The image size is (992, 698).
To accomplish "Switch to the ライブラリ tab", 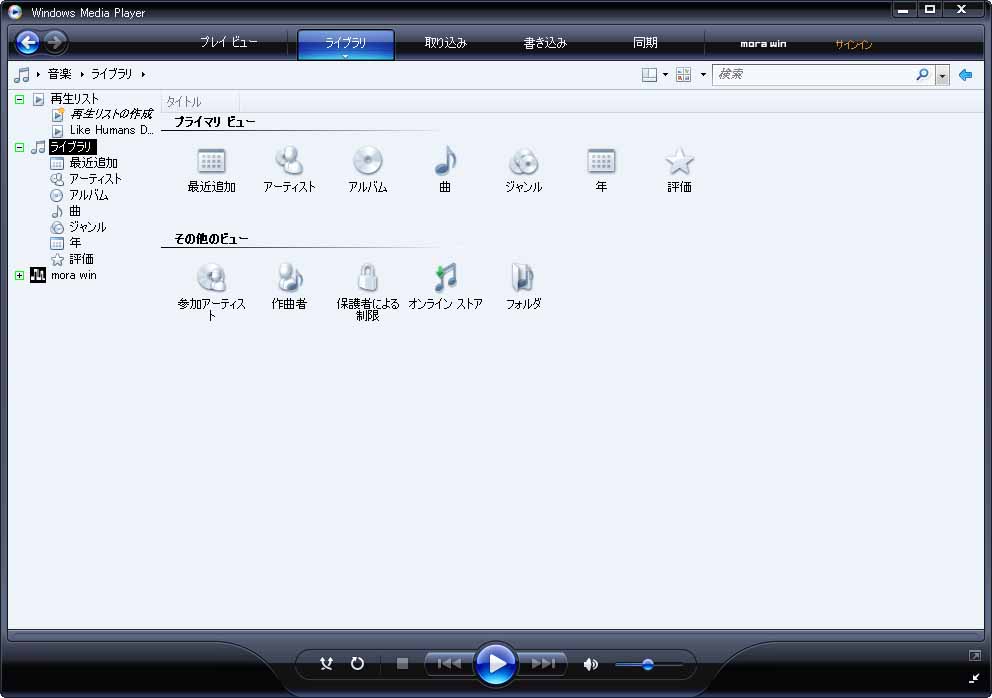I will coord(345,43).
